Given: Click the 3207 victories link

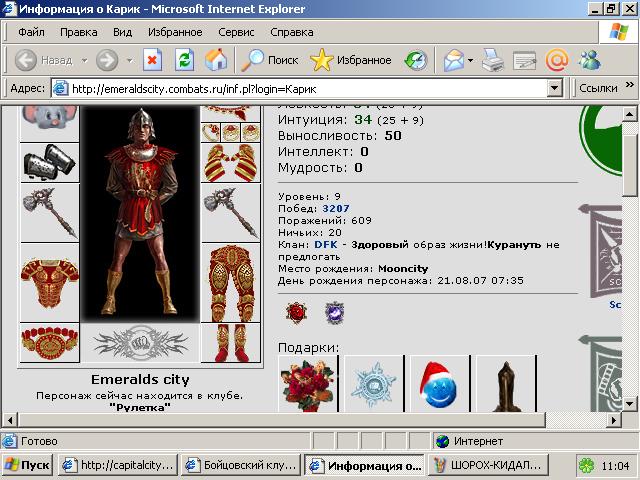Looking at the screenshot, I should pos(336,209).
